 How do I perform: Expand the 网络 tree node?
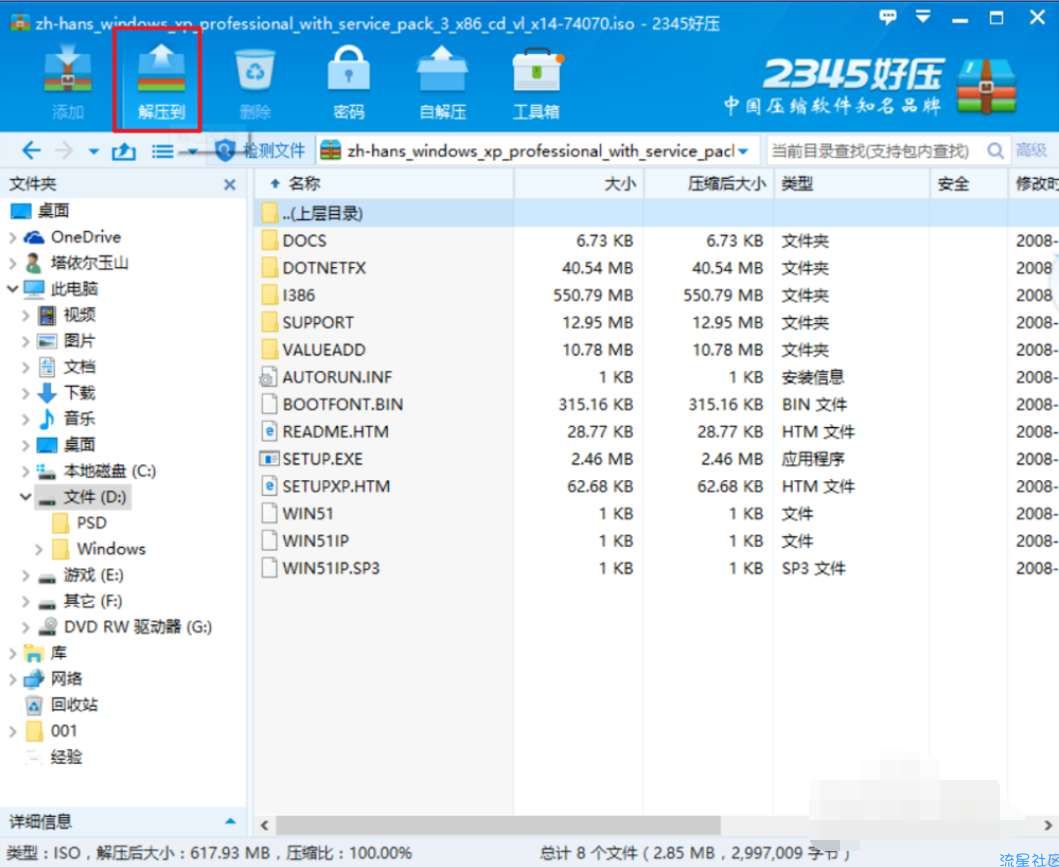click(12, 679)
